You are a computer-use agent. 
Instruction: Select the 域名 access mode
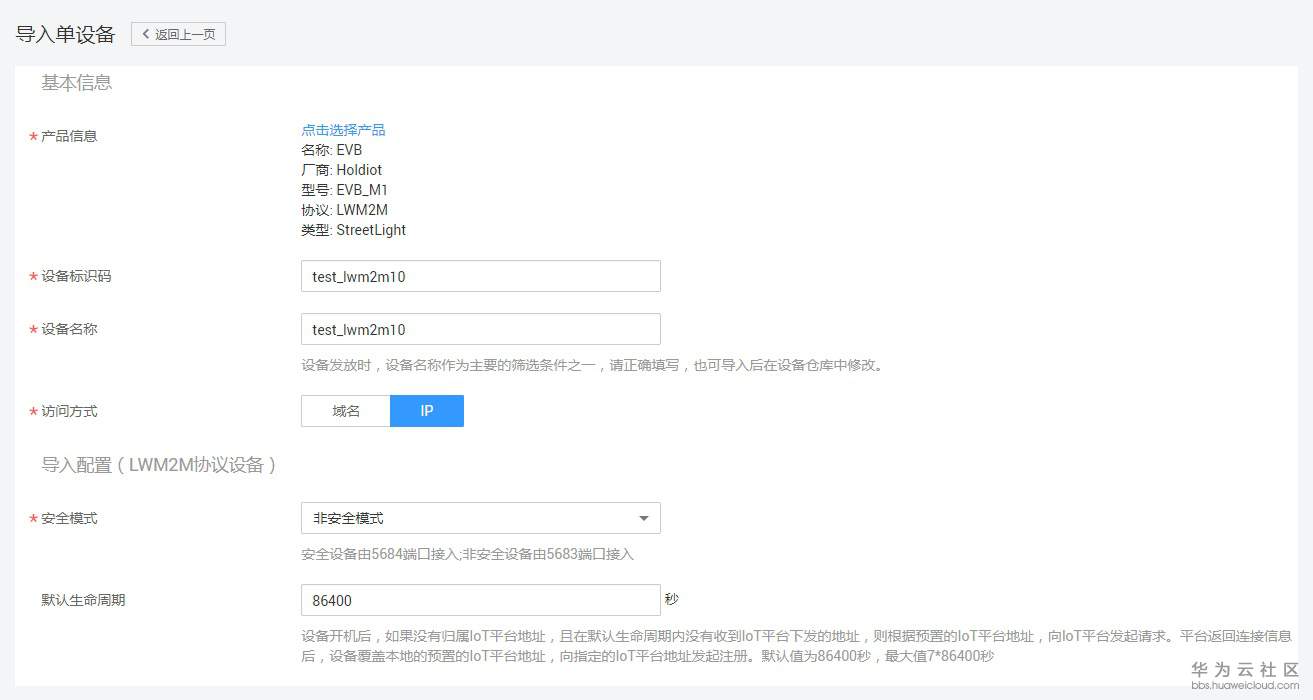click(x=346, y=411)
